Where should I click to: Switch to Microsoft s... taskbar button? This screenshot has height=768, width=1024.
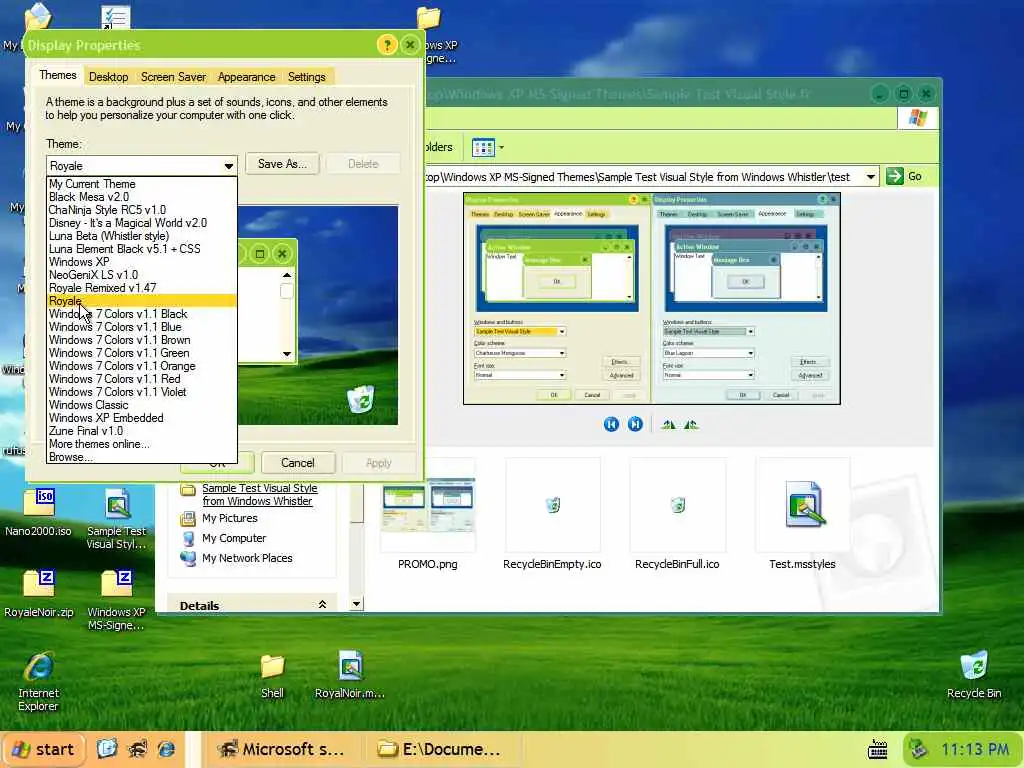click(x=281, y=749)
